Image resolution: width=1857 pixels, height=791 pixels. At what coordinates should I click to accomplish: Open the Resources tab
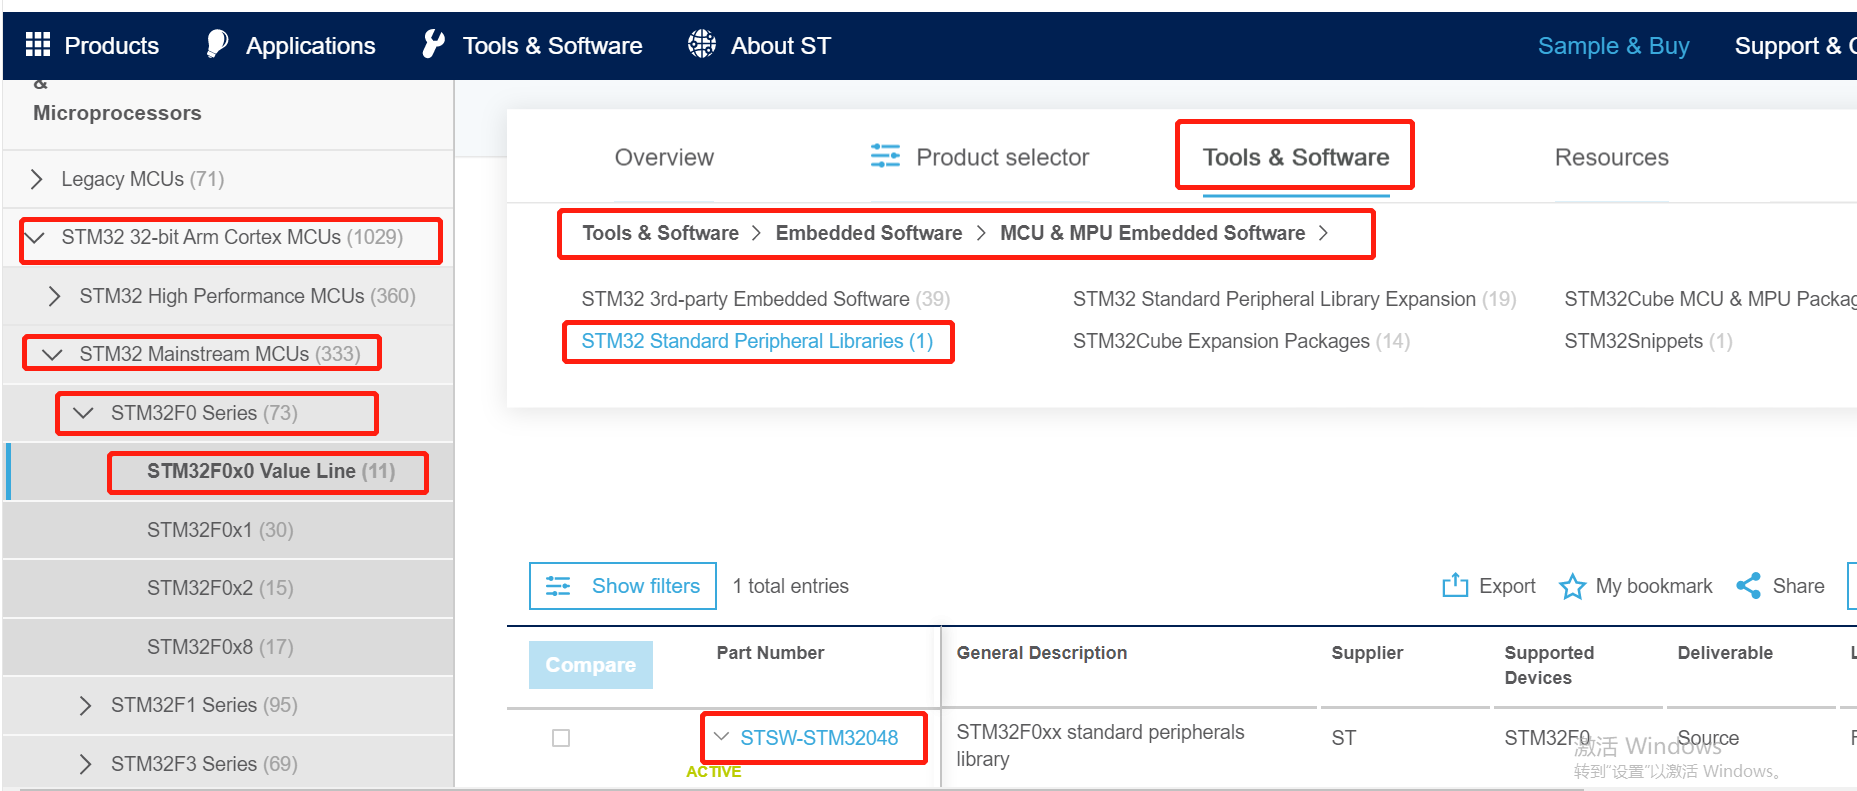1611,157
